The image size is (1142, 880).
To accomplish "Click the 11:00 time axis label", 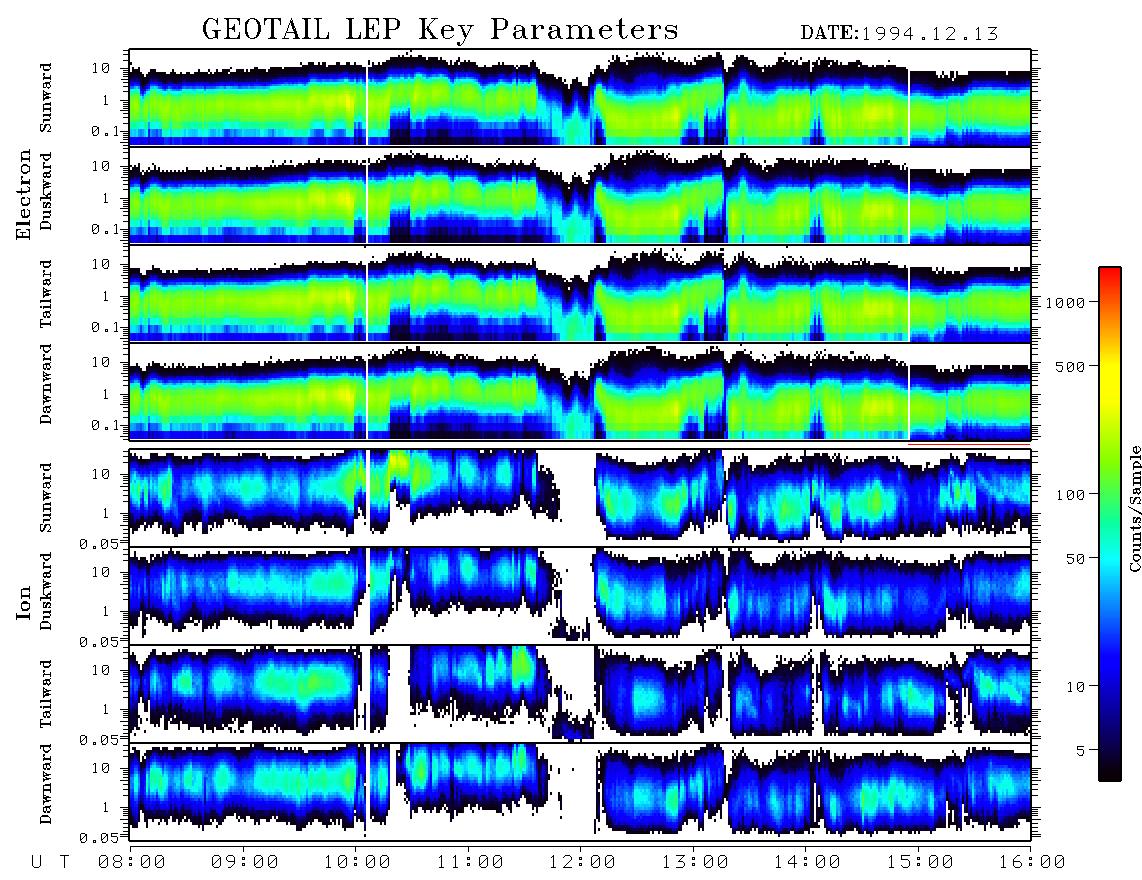I will click(x=470, y=862).
